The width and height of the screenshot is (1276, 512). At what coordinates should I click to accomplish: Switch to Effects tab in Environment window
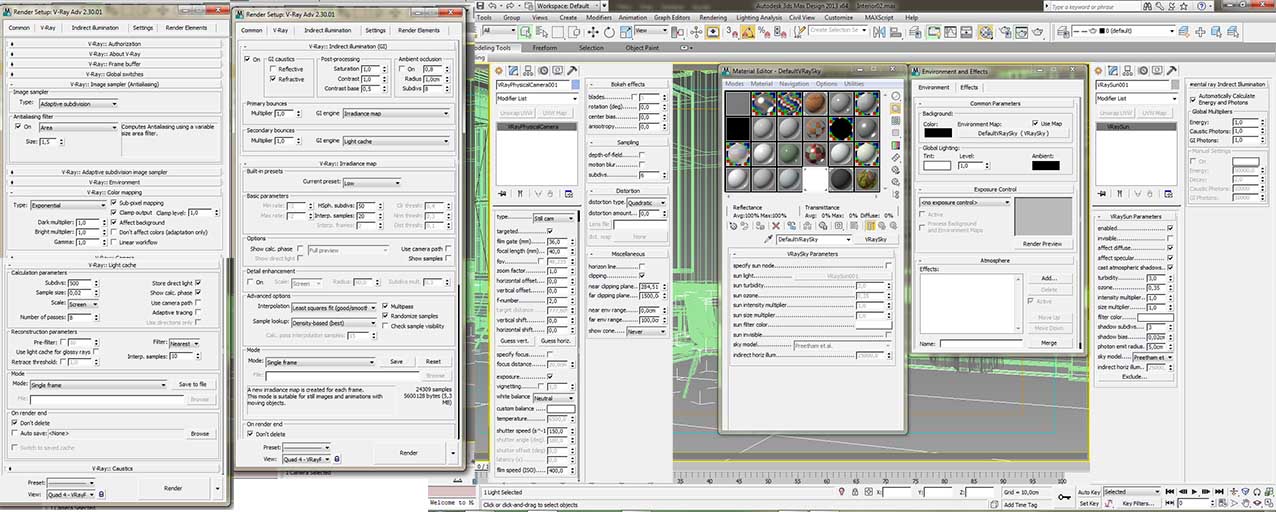tap(969, 87)
